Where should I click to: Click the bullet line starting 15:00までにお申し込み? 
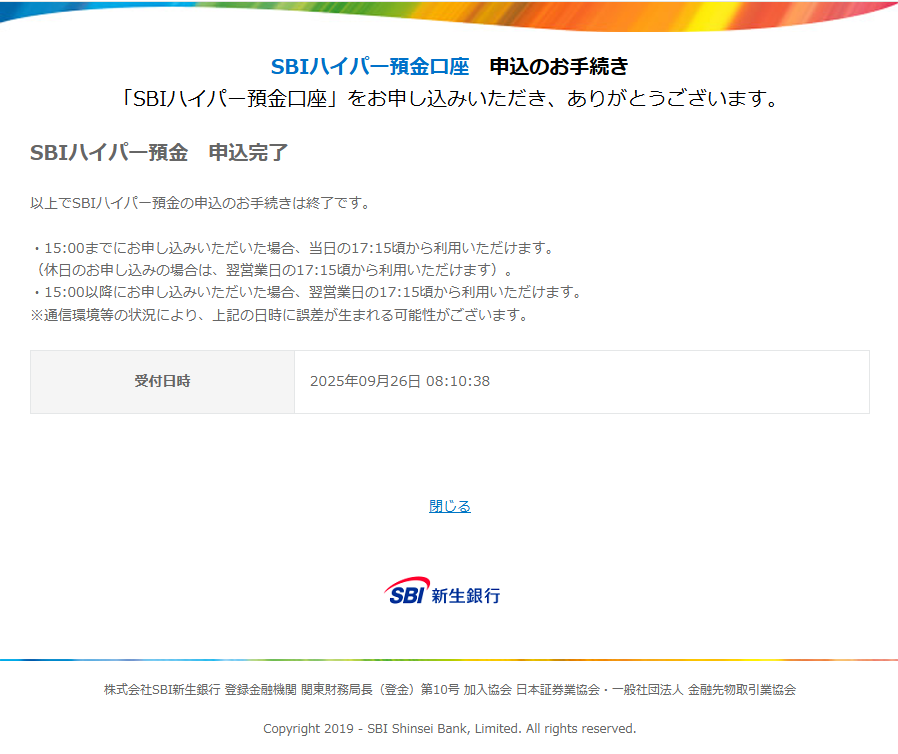293,248
